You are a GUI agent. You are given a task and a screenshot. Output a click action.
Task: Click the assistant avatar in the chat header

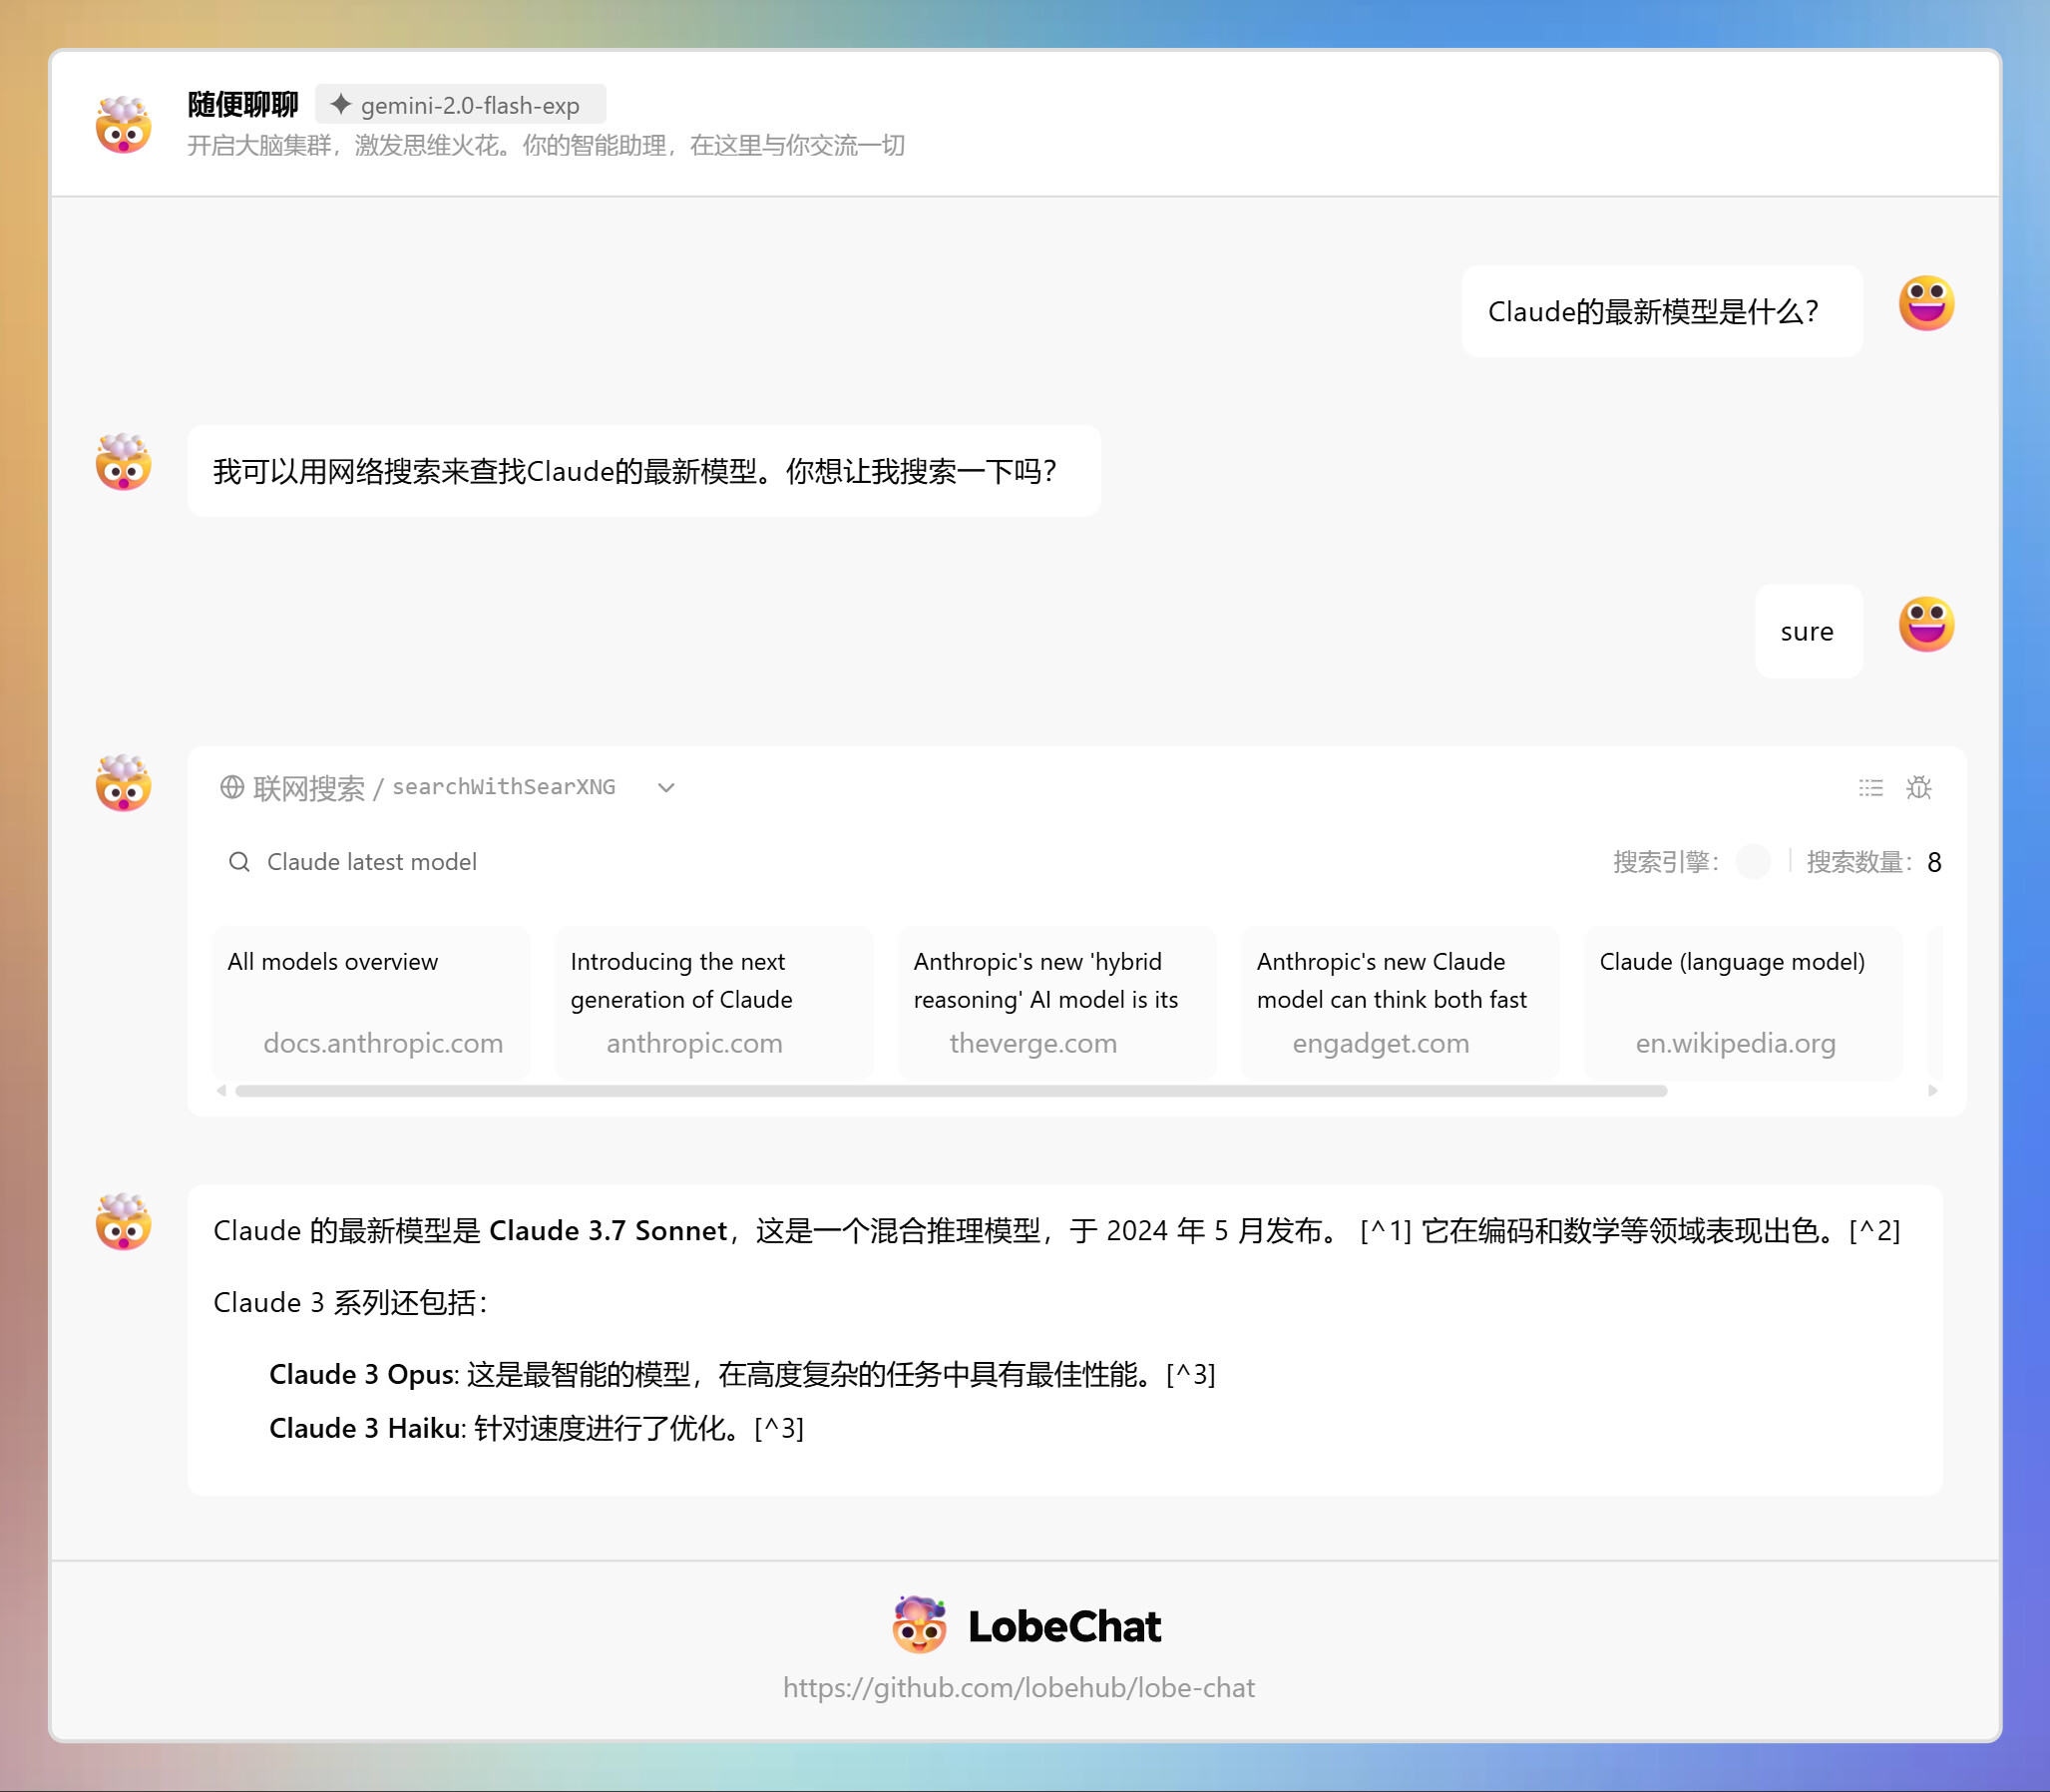[123, 124]
